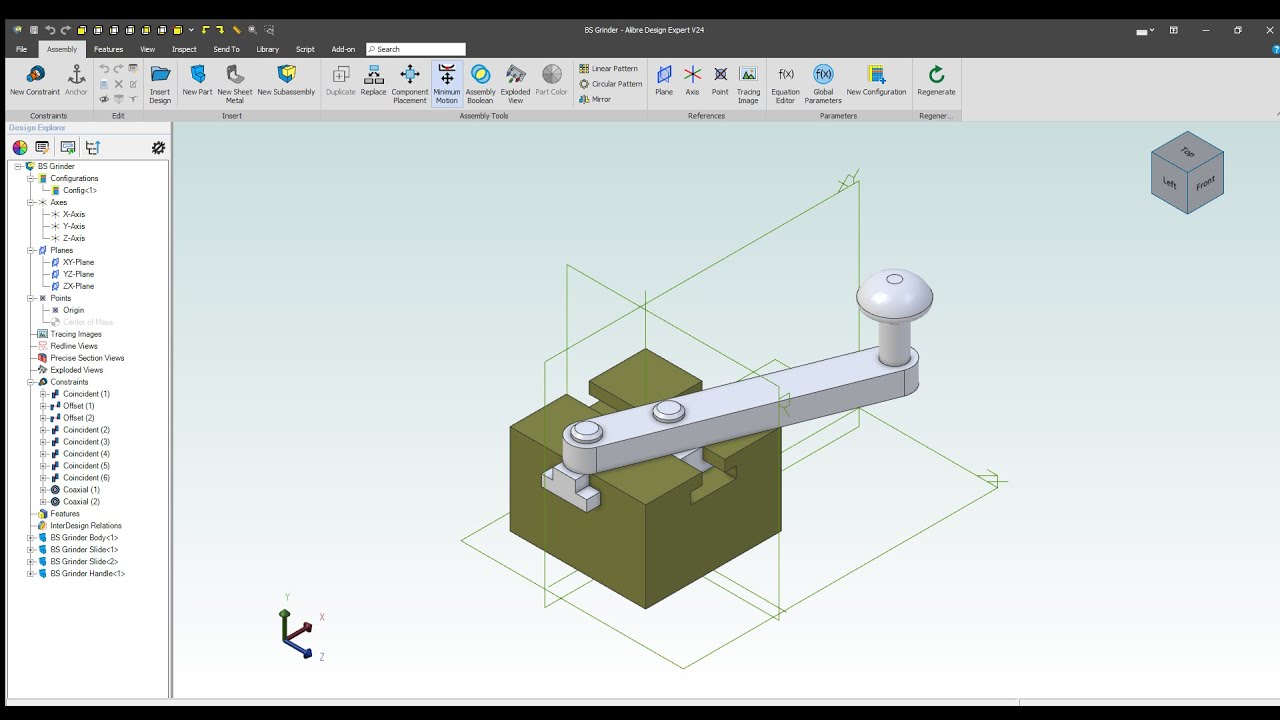1280x720 pixels.
Task: Click the Tracing Image tool
Action: 748,84
